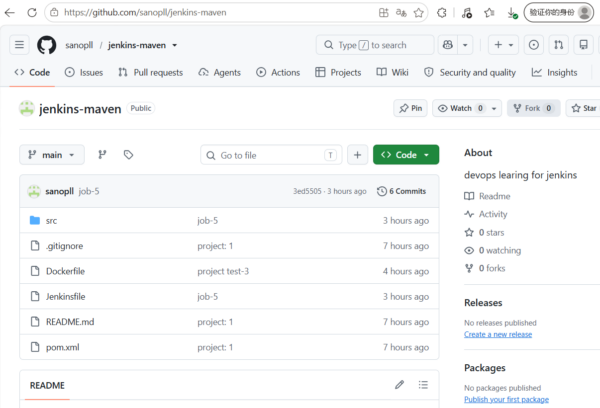Fork the repository with Fork button
This screenshot has height=408, width=600.
533,108
